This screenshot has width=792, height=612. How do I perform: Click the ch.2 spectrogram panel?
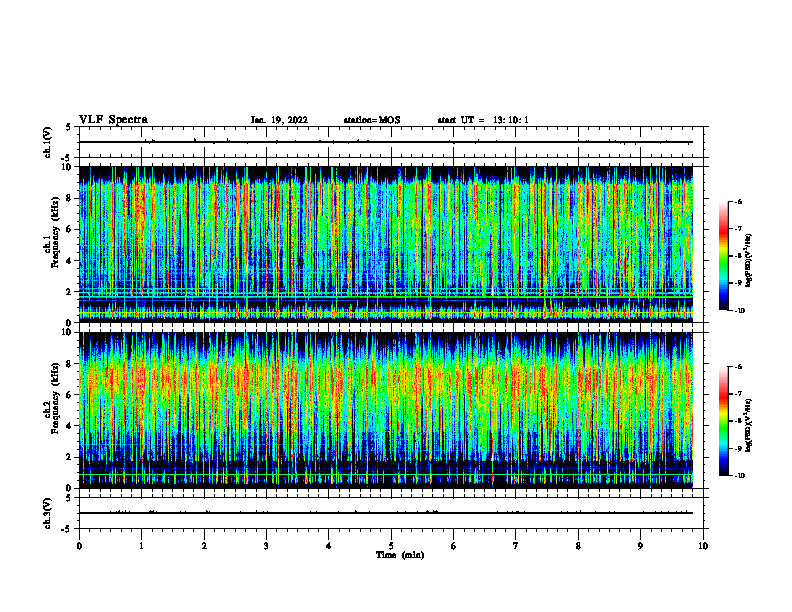[x=386, y=410]
